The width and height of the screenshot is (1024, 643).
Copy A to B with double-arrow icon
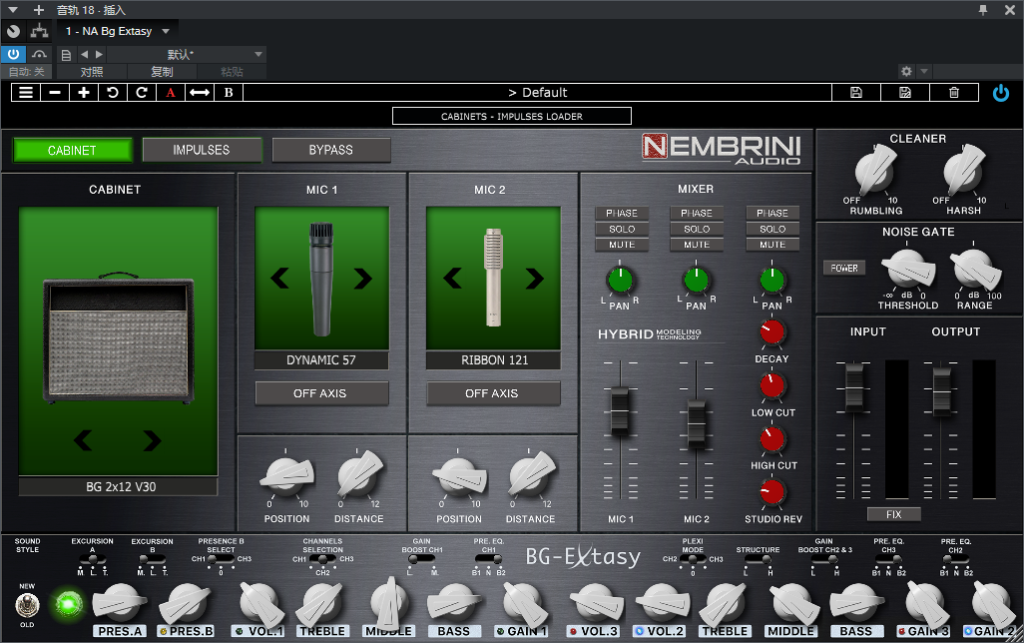[x=199, y=93]
